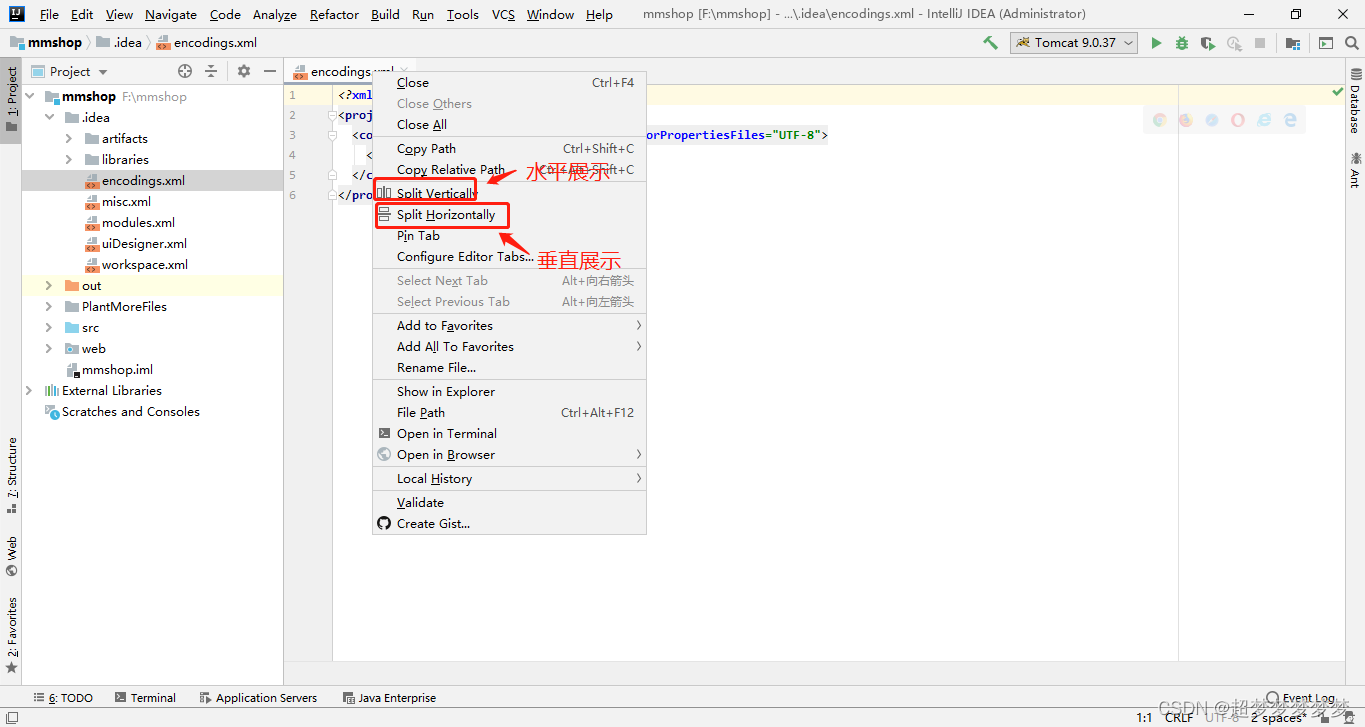This screenshot has width=1365, height=727.
Task: Collapse the mmshop root node
Action: (x=30, y=97)
